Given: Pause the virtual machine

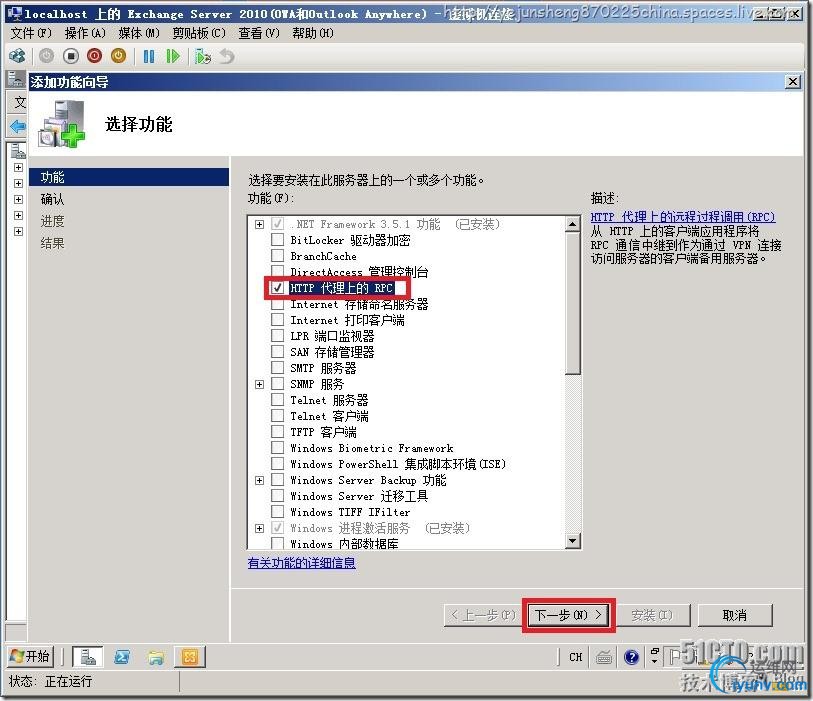Looking at the screenshot, I should click(149, 56).
